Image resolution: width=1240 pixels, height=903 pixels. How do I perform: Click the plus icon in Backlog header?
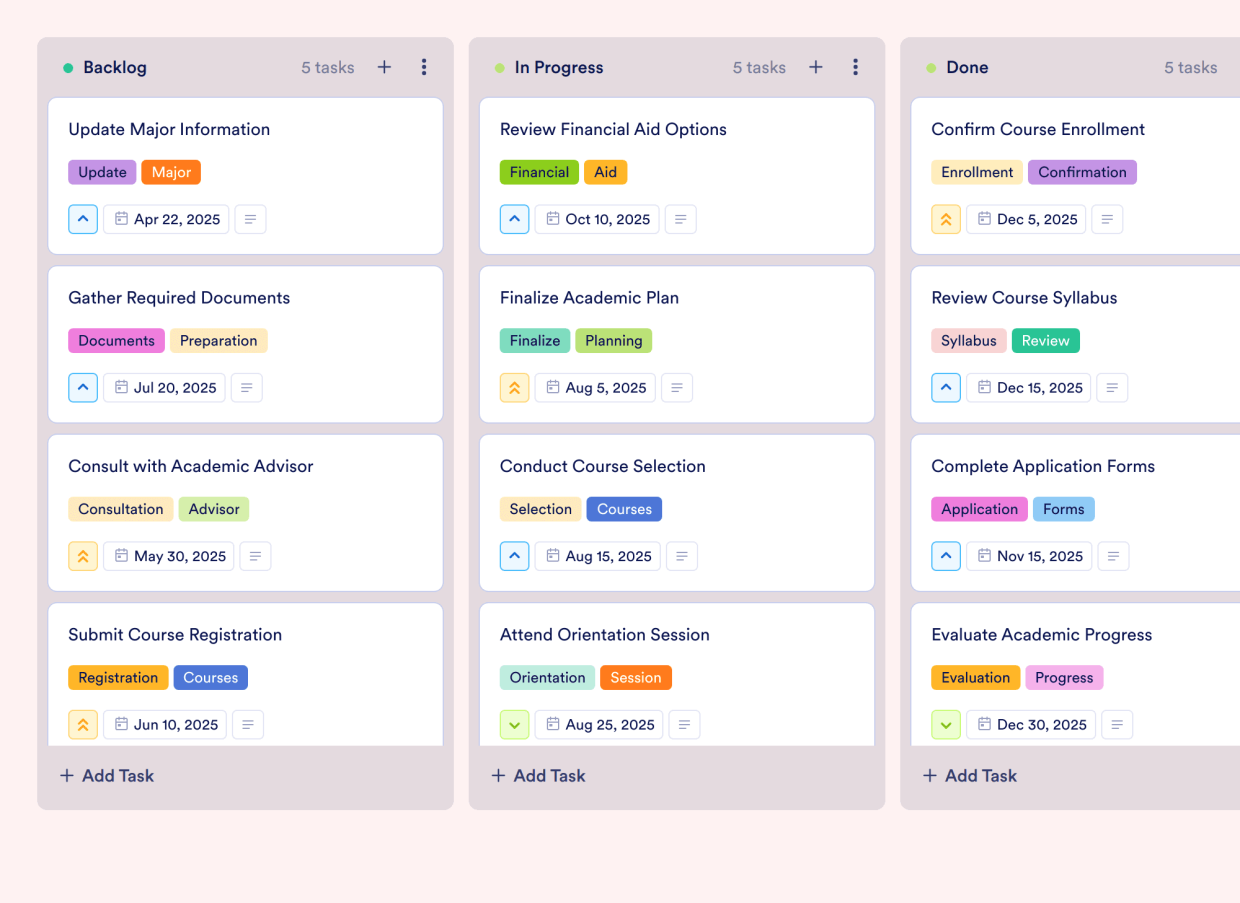tap(384, 67)
